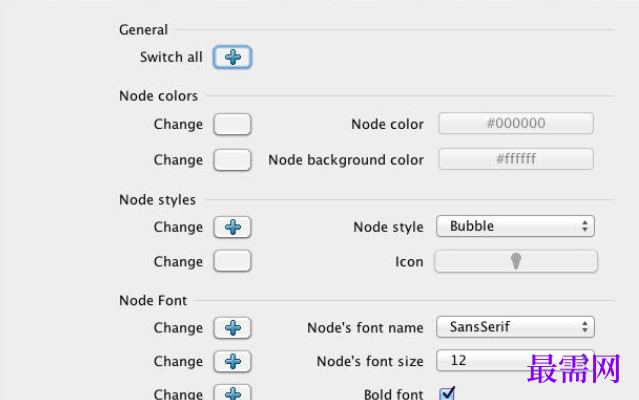Click plus toggle for Node's font size

[x=232, y=361]
